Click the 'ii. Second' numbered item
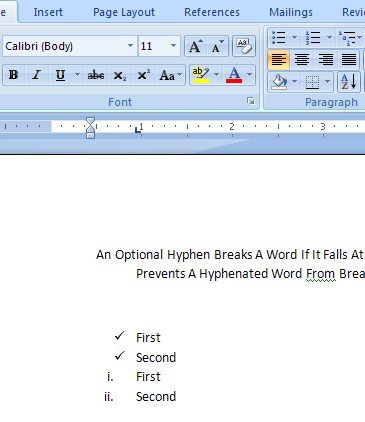Image resolution: width=365 pixels, height=422 pixels. [x=140, y=397]
